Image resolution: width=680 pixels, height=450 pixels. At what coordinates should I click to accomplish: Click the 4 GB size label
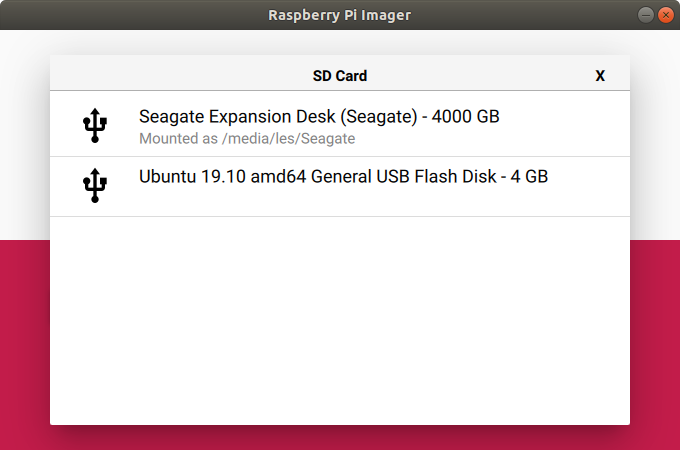point(529,176)
